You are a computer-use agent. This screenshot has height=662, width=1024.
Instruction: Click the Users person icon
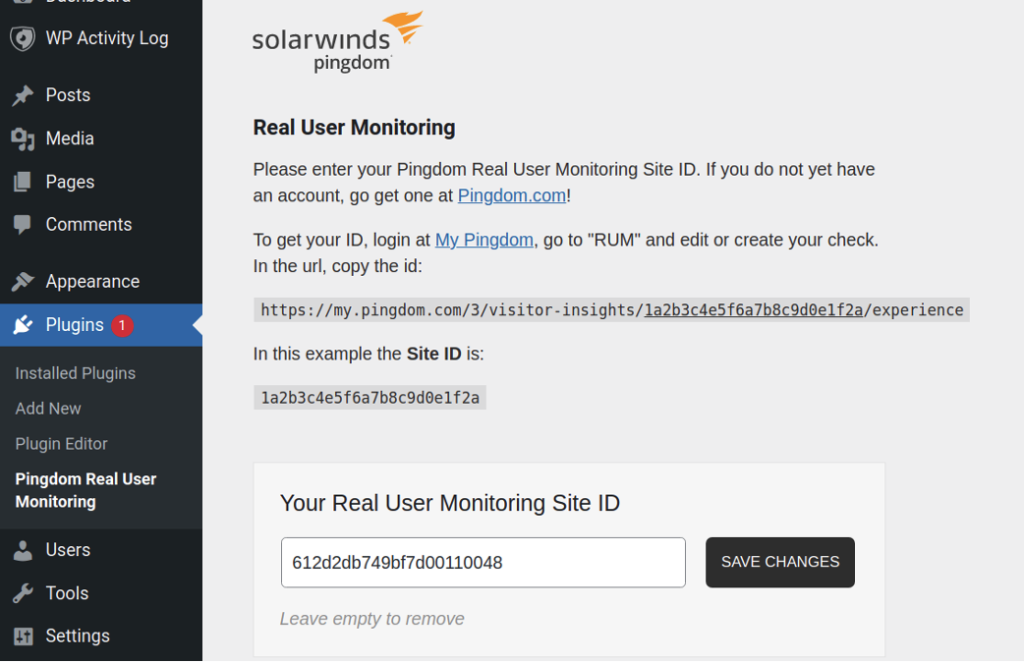pyautogui.click(x=23, y=550)
